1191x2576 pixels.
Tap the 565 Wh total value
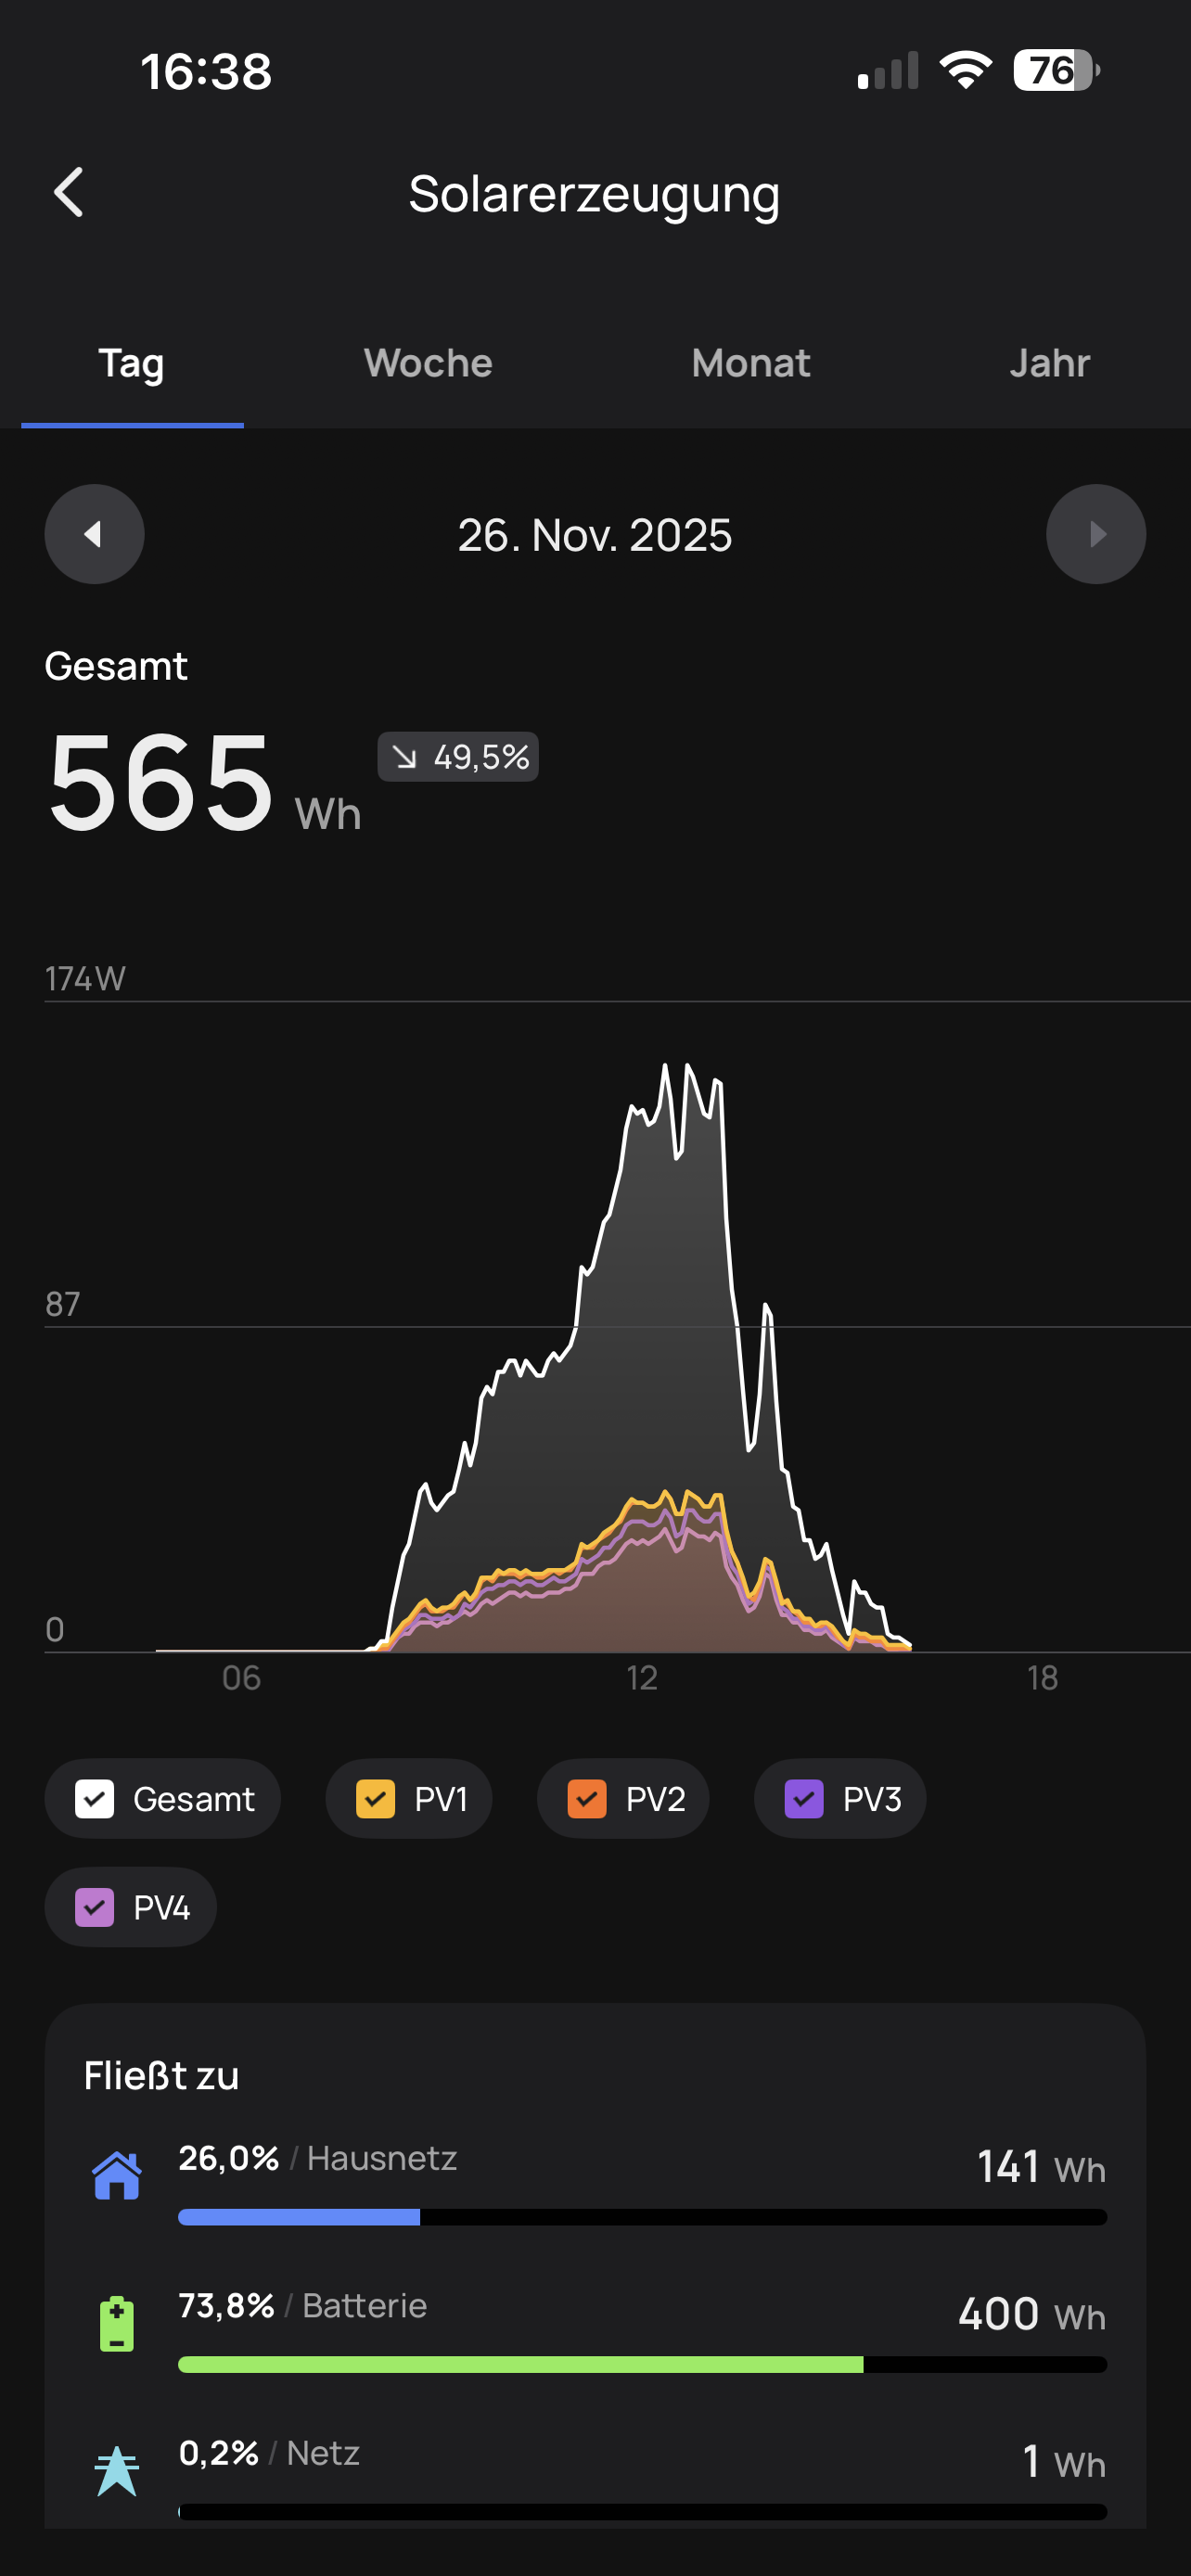(x=204, y=784)
